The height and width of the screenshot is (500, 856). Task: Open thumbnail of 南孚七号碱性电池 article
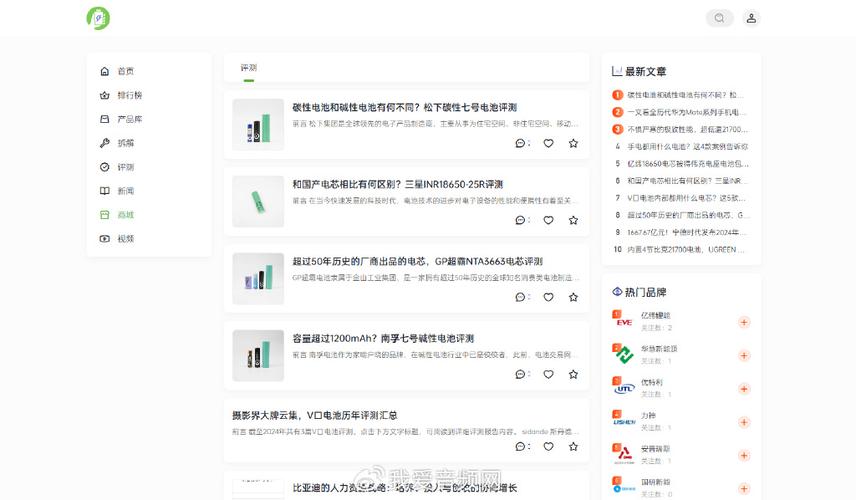click(x=258, y=355)
